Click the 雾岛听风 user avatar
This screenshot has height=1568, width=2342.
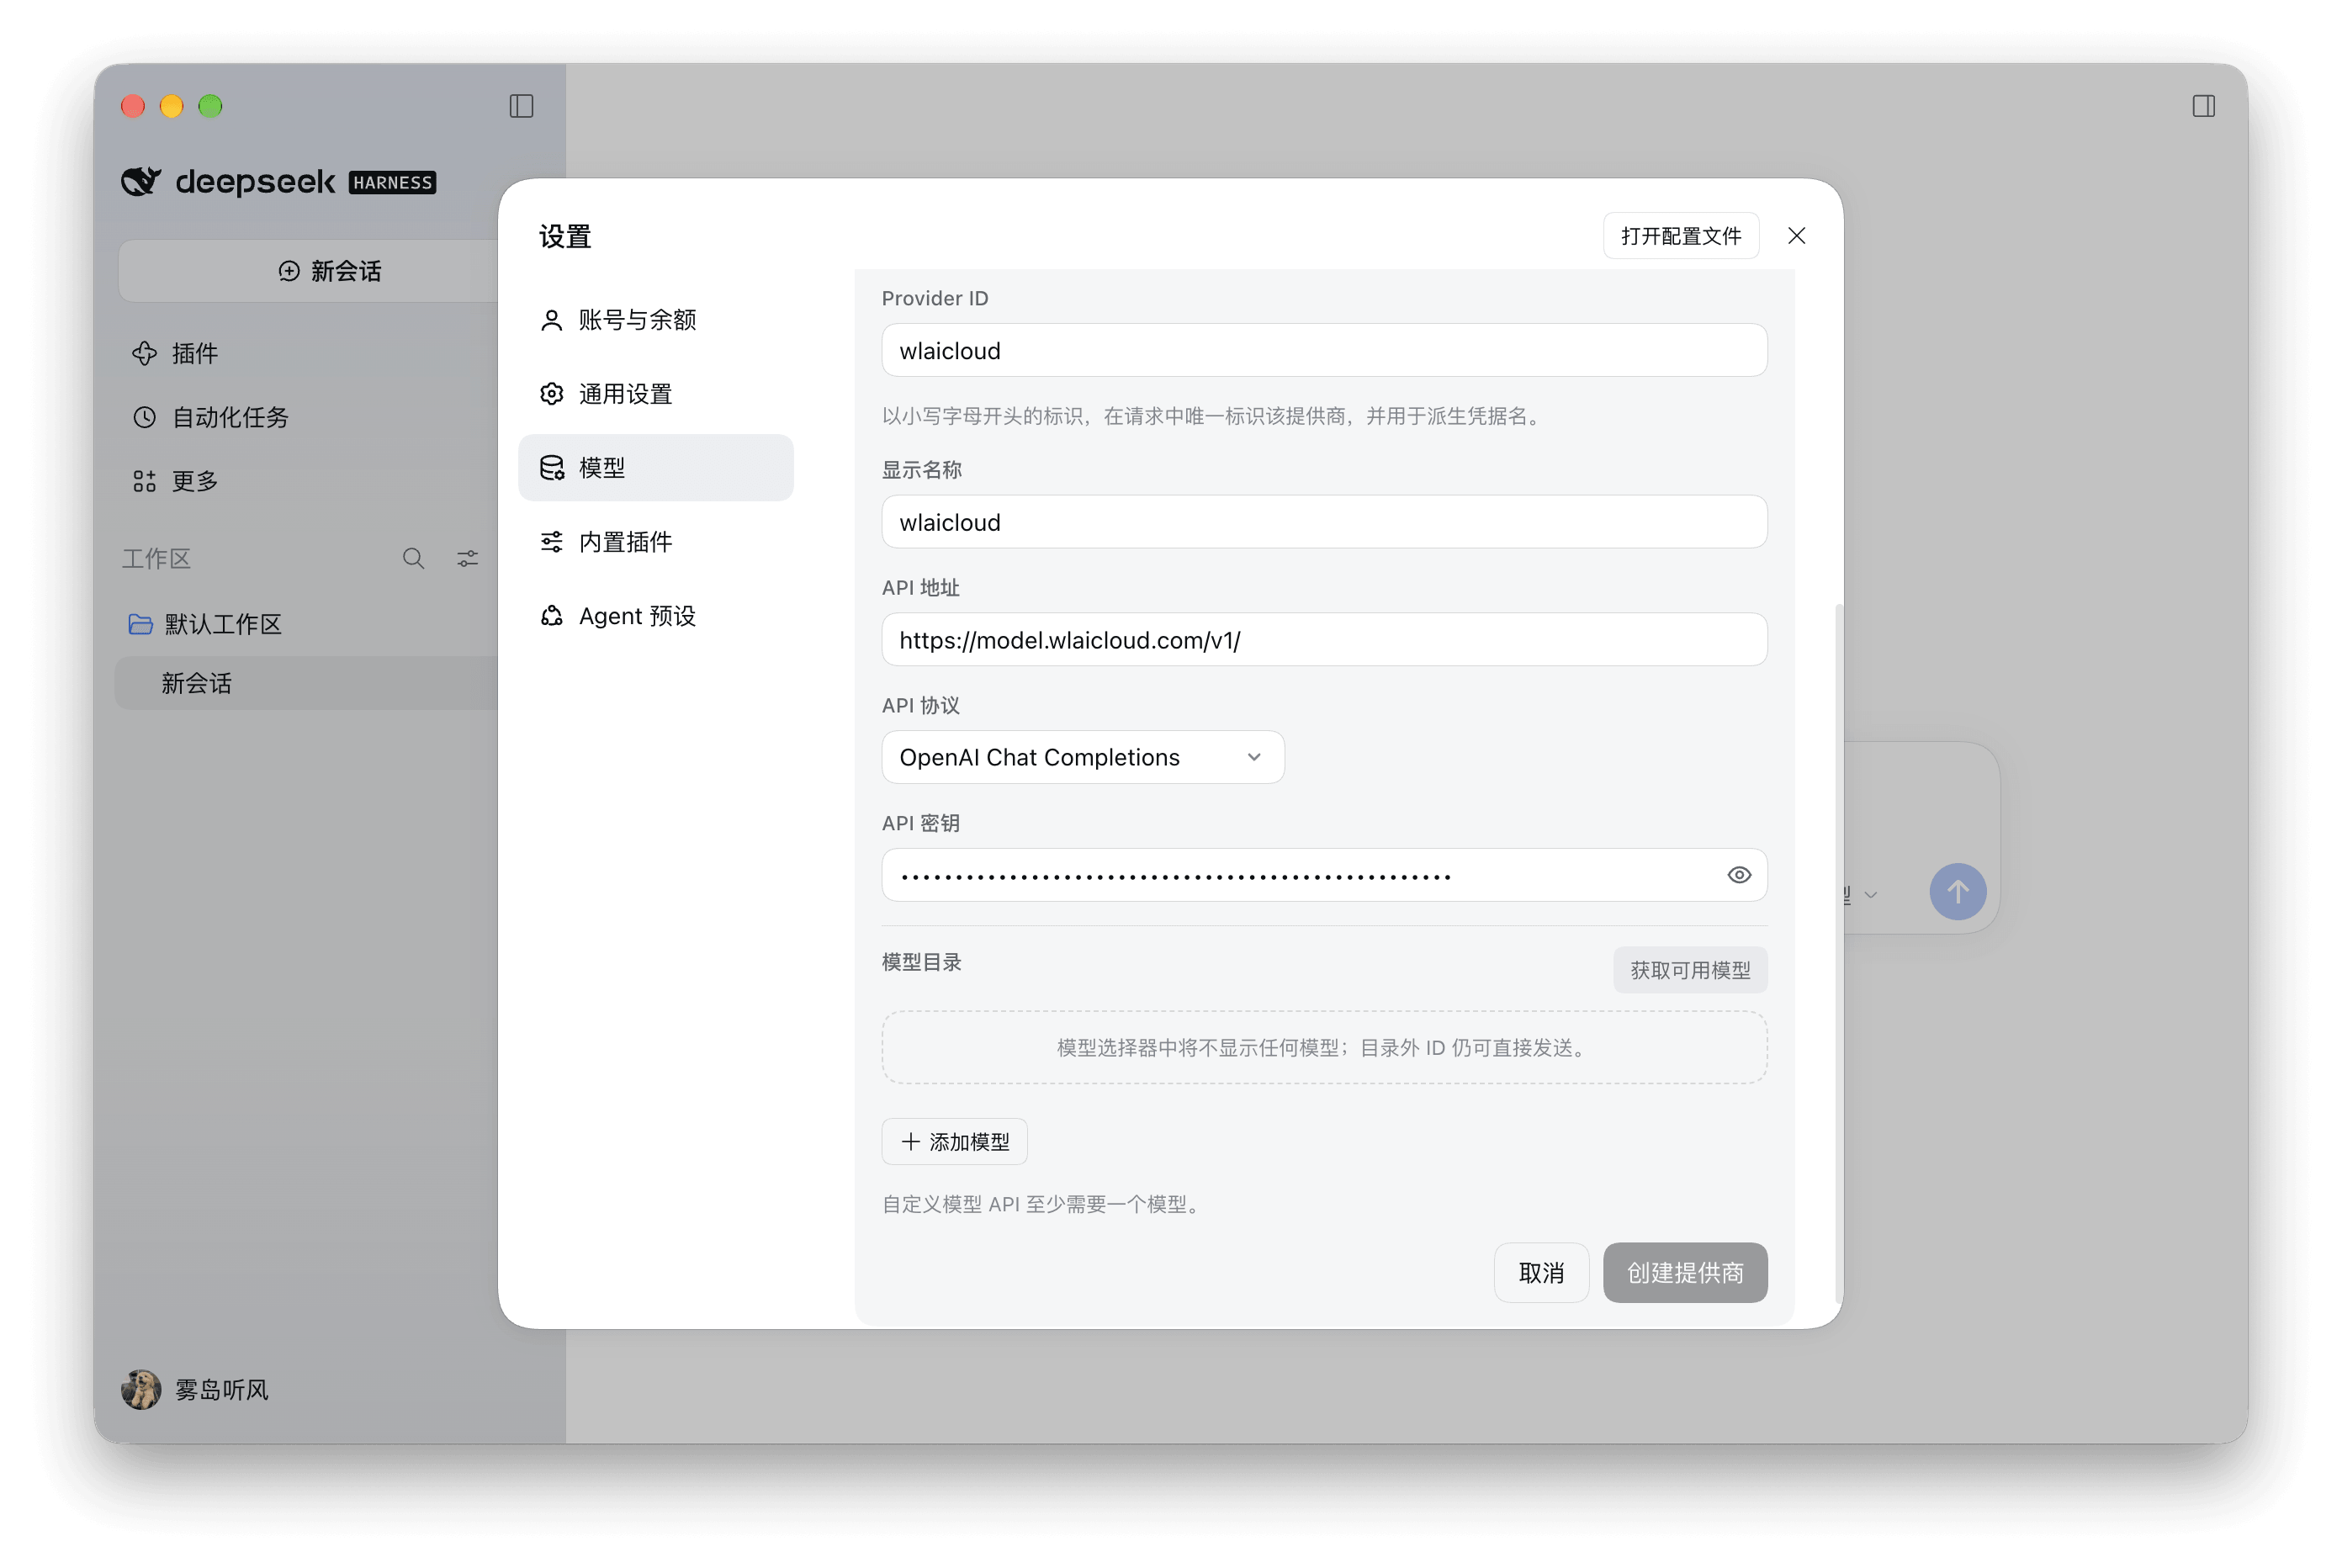(141, 1389)
